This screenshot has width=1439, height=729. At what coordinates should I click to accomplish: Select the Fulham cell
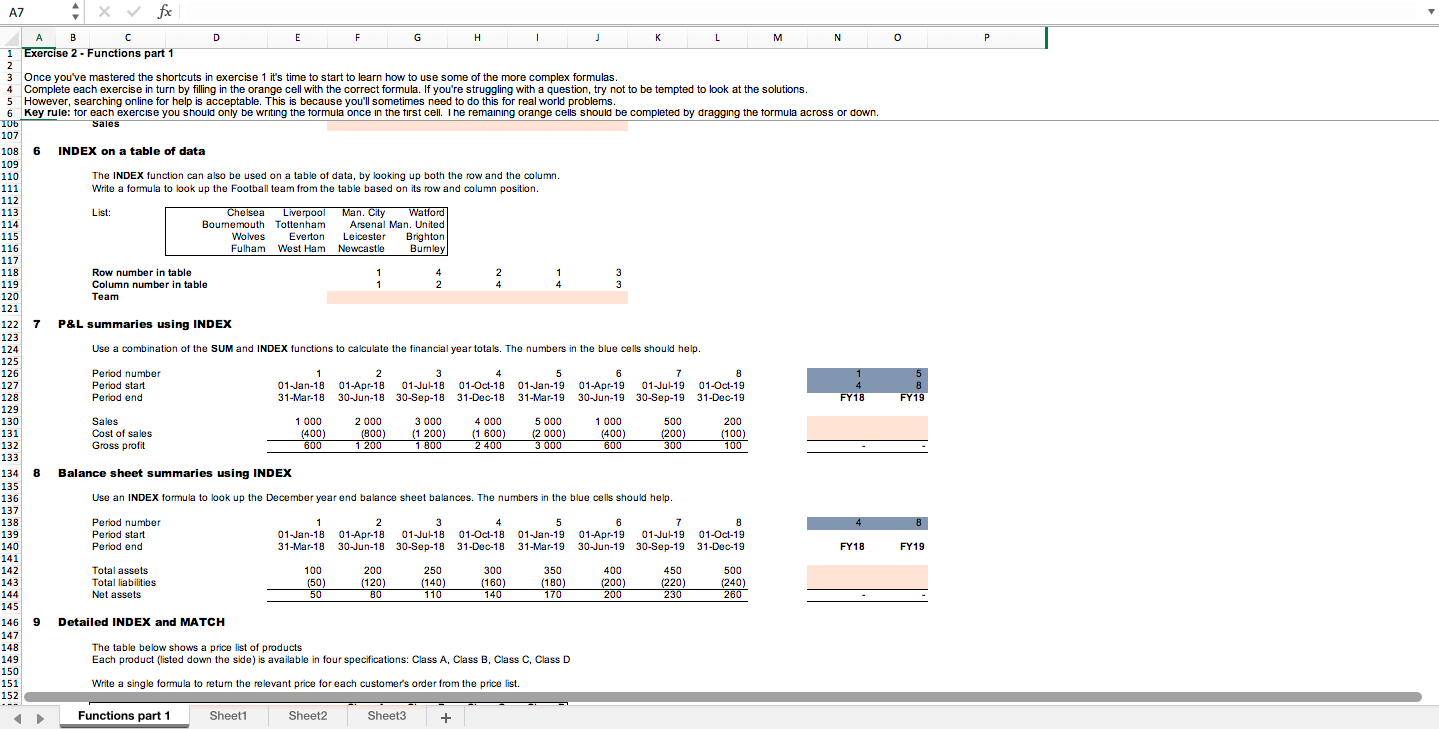tap(249, 249)
